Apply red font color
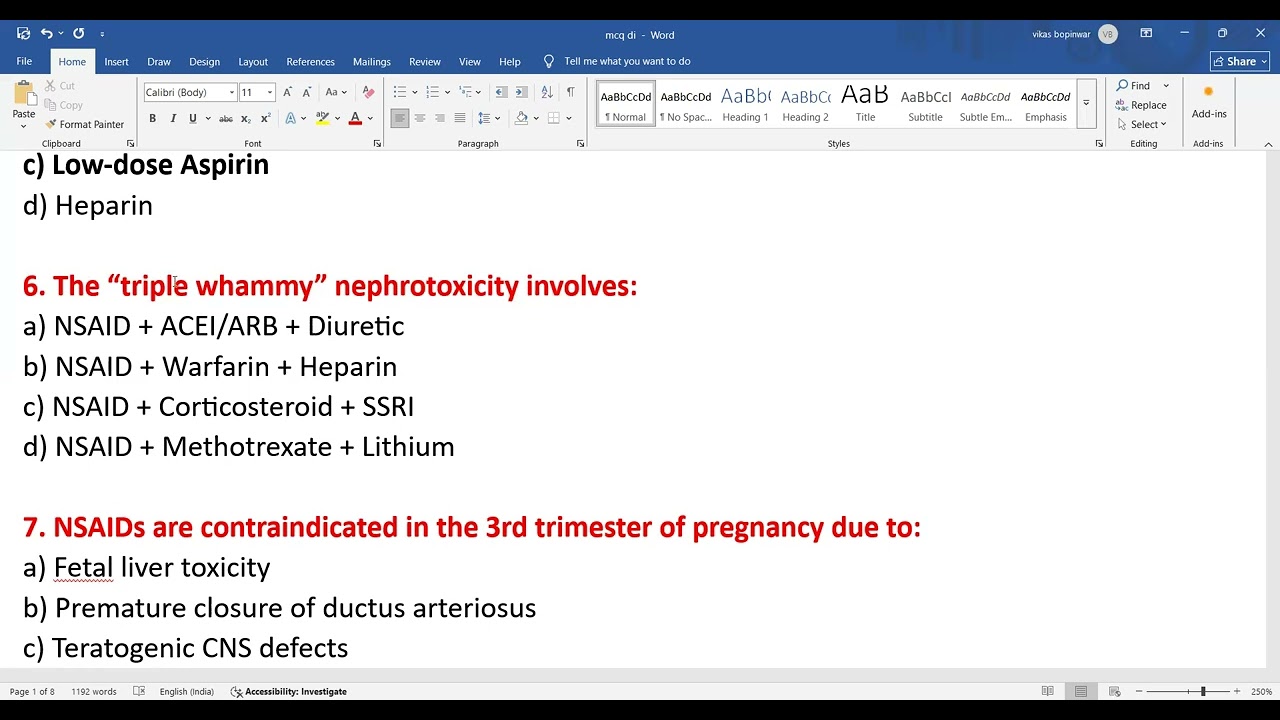1280x720 pixels. [x=355, y=118]
